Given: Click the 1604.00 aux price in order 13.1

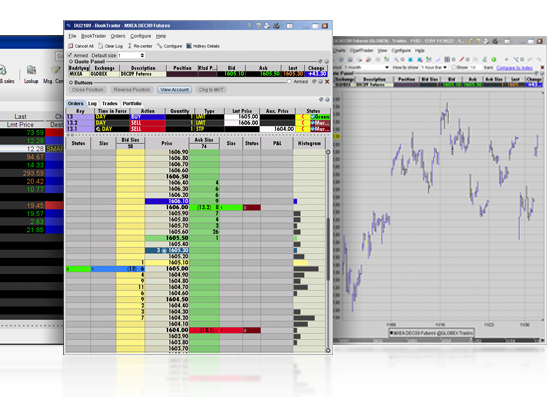Looking at the screenshot, I should [278, 129].
